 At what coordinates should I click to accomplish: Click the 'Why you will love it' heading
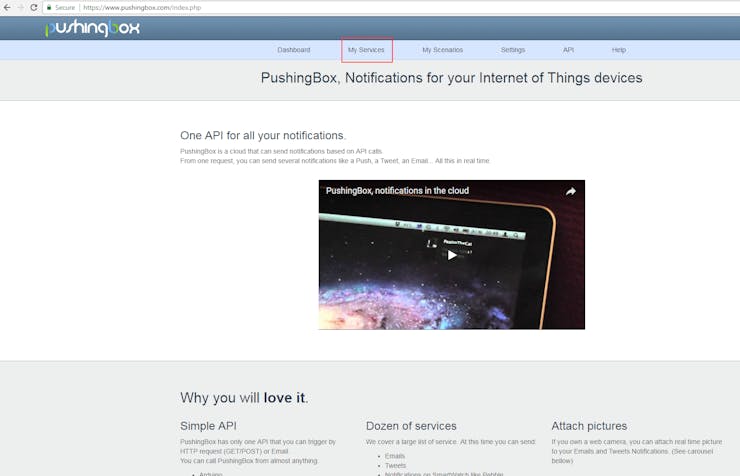click(x=244, y=398)
